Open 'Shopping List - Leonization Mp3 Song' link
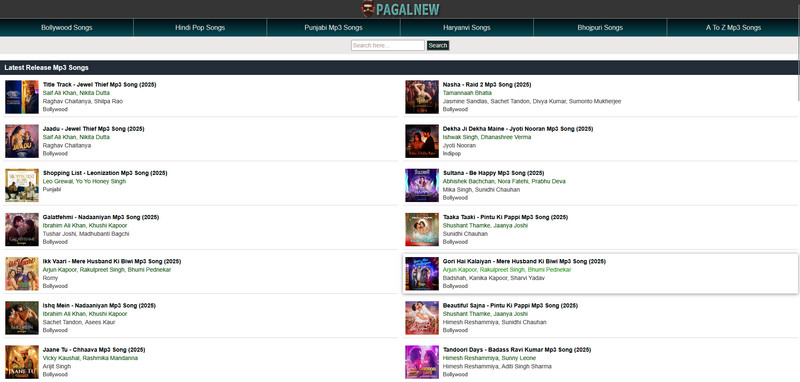This screenshot has height=382, width=800. click(x=105, y=173)
